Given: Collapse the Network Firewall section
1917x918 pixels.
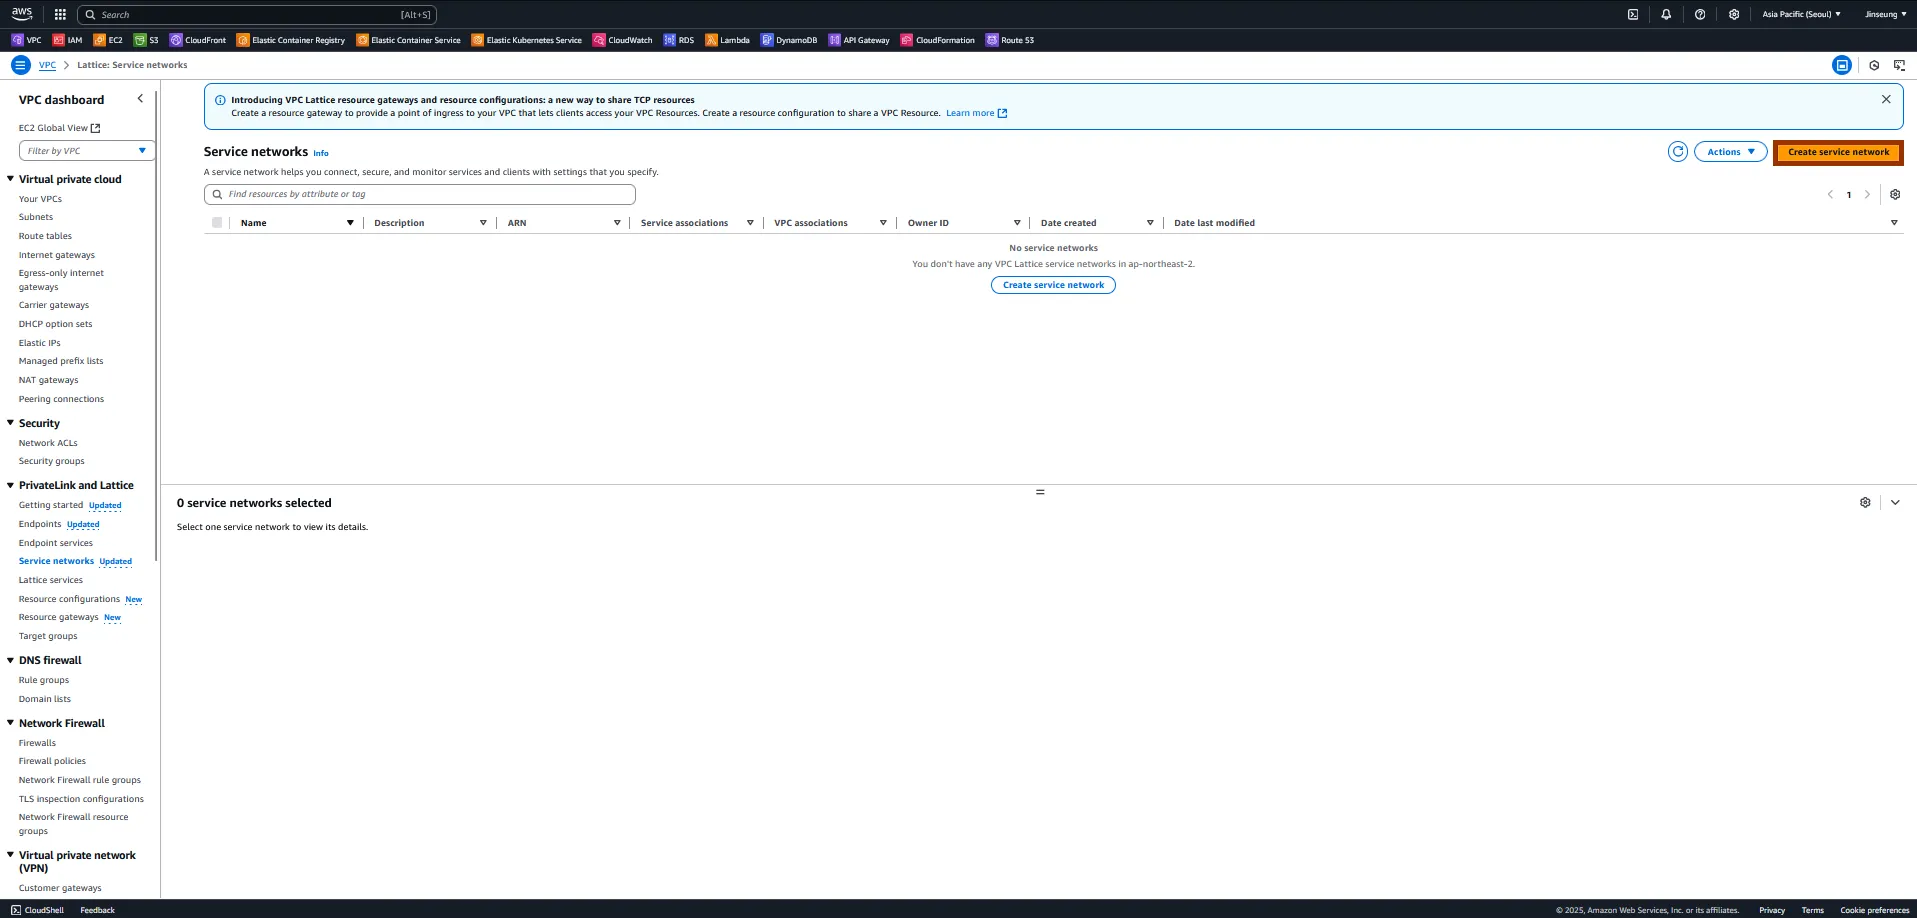Looking at the screenshot, I should [x=10, y=723].
